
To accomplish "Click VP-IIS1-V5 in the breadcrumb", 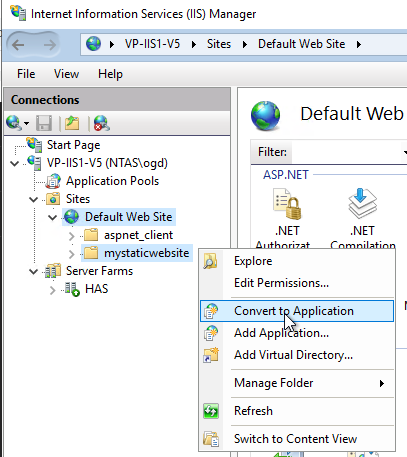I will tap(152, 44).
